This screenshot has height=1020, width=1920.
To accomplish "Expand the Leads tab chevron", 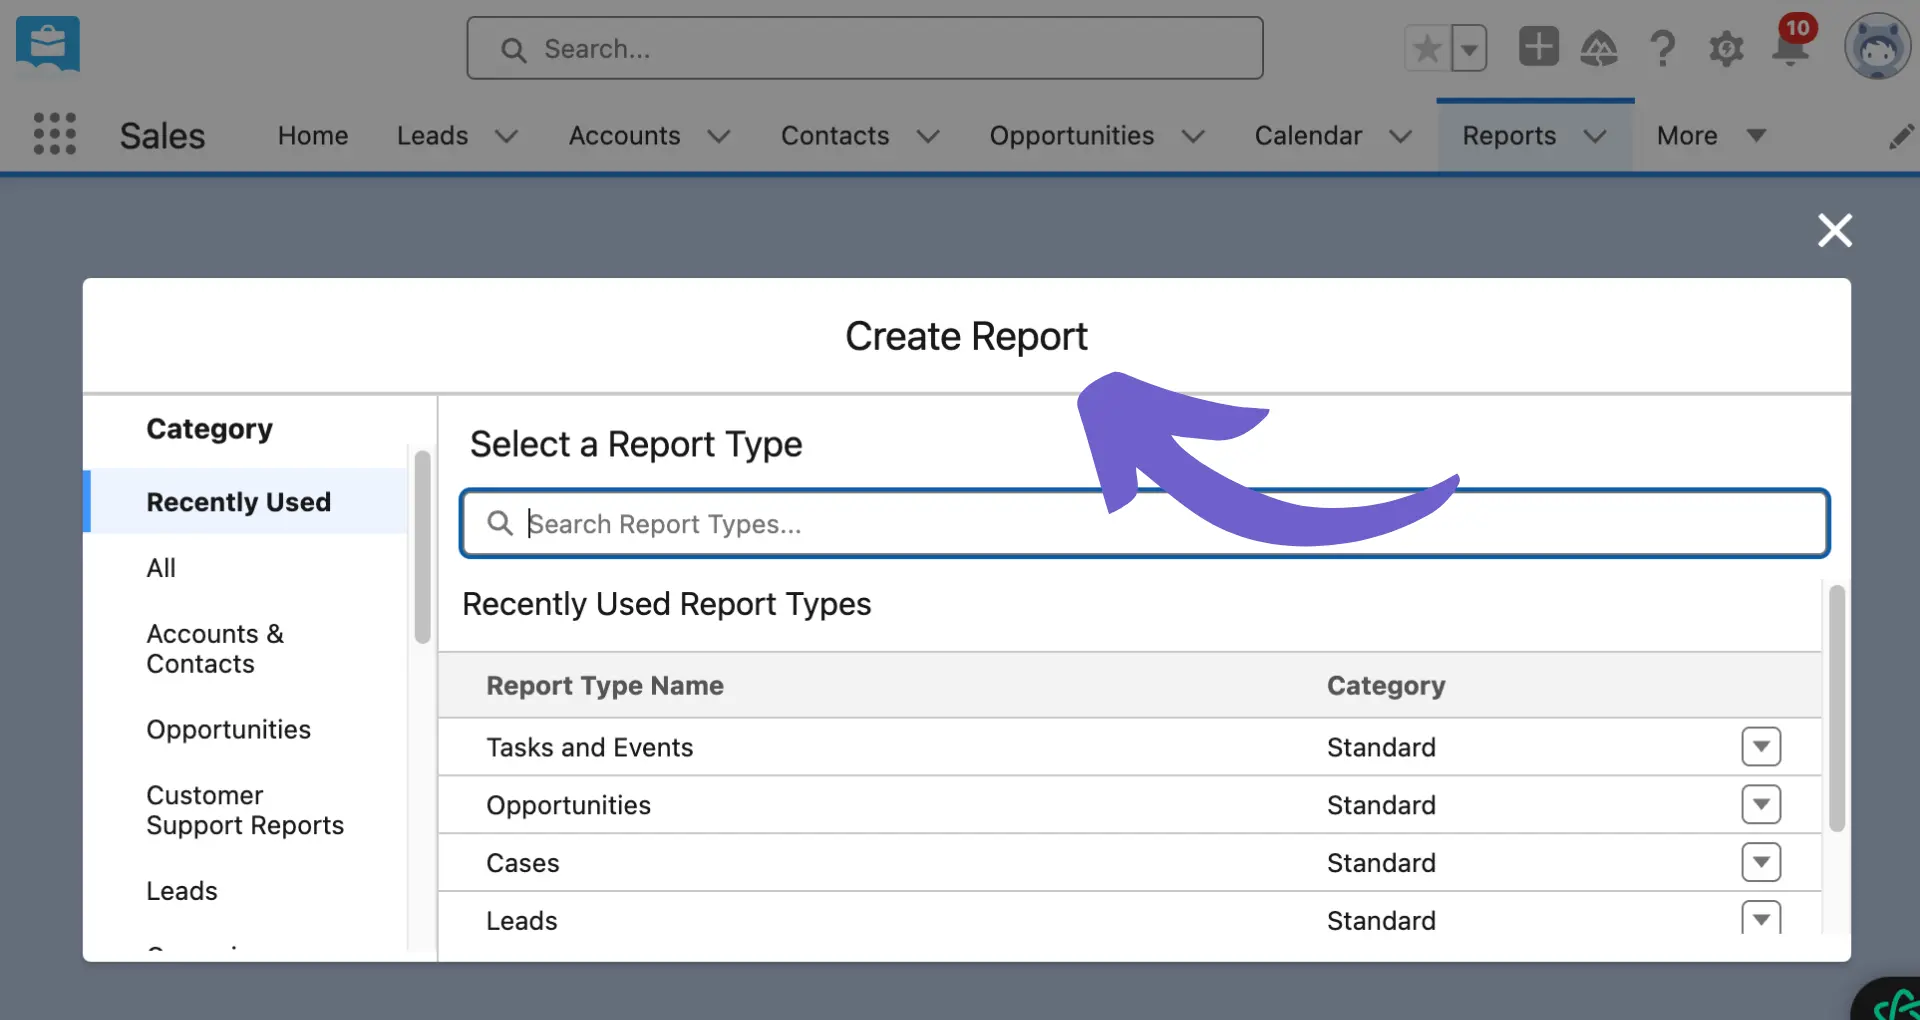I will tap(506, 136).
